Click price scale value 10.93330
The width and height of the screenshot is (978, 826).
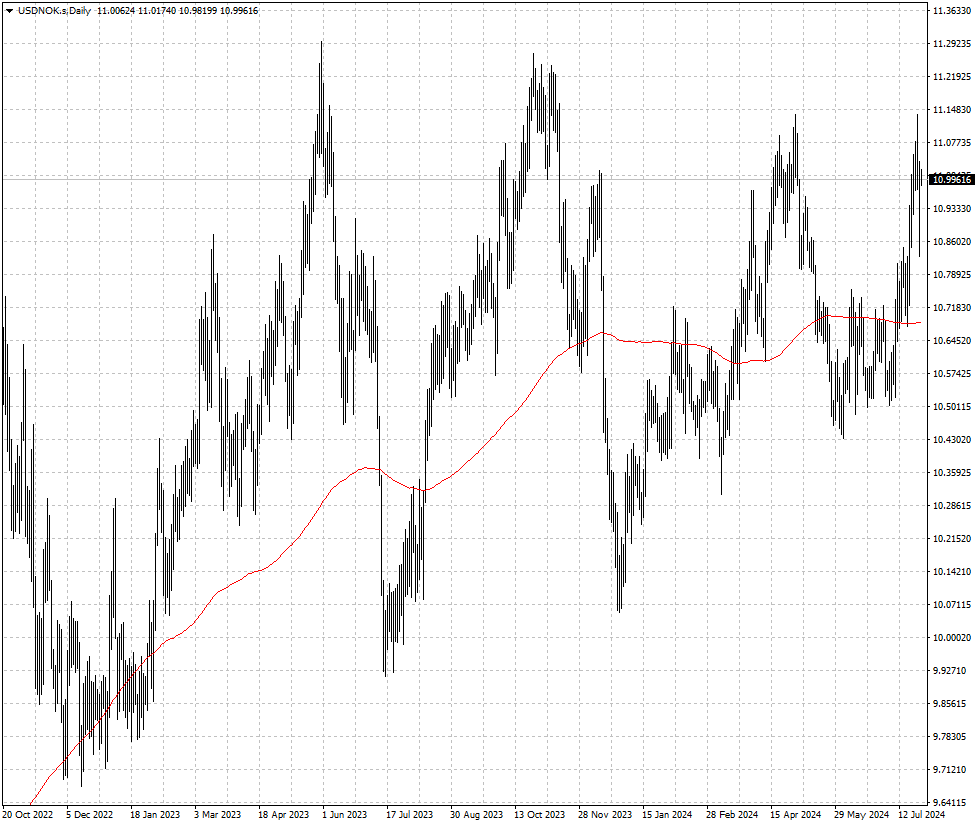[952, 208]
